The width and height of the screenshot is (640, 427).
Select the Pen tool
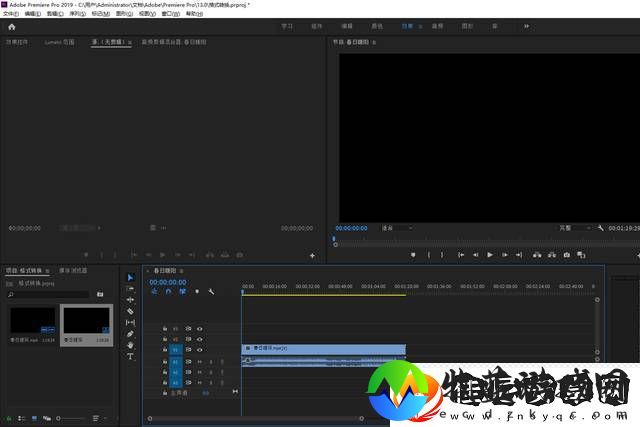pos(130,334)
